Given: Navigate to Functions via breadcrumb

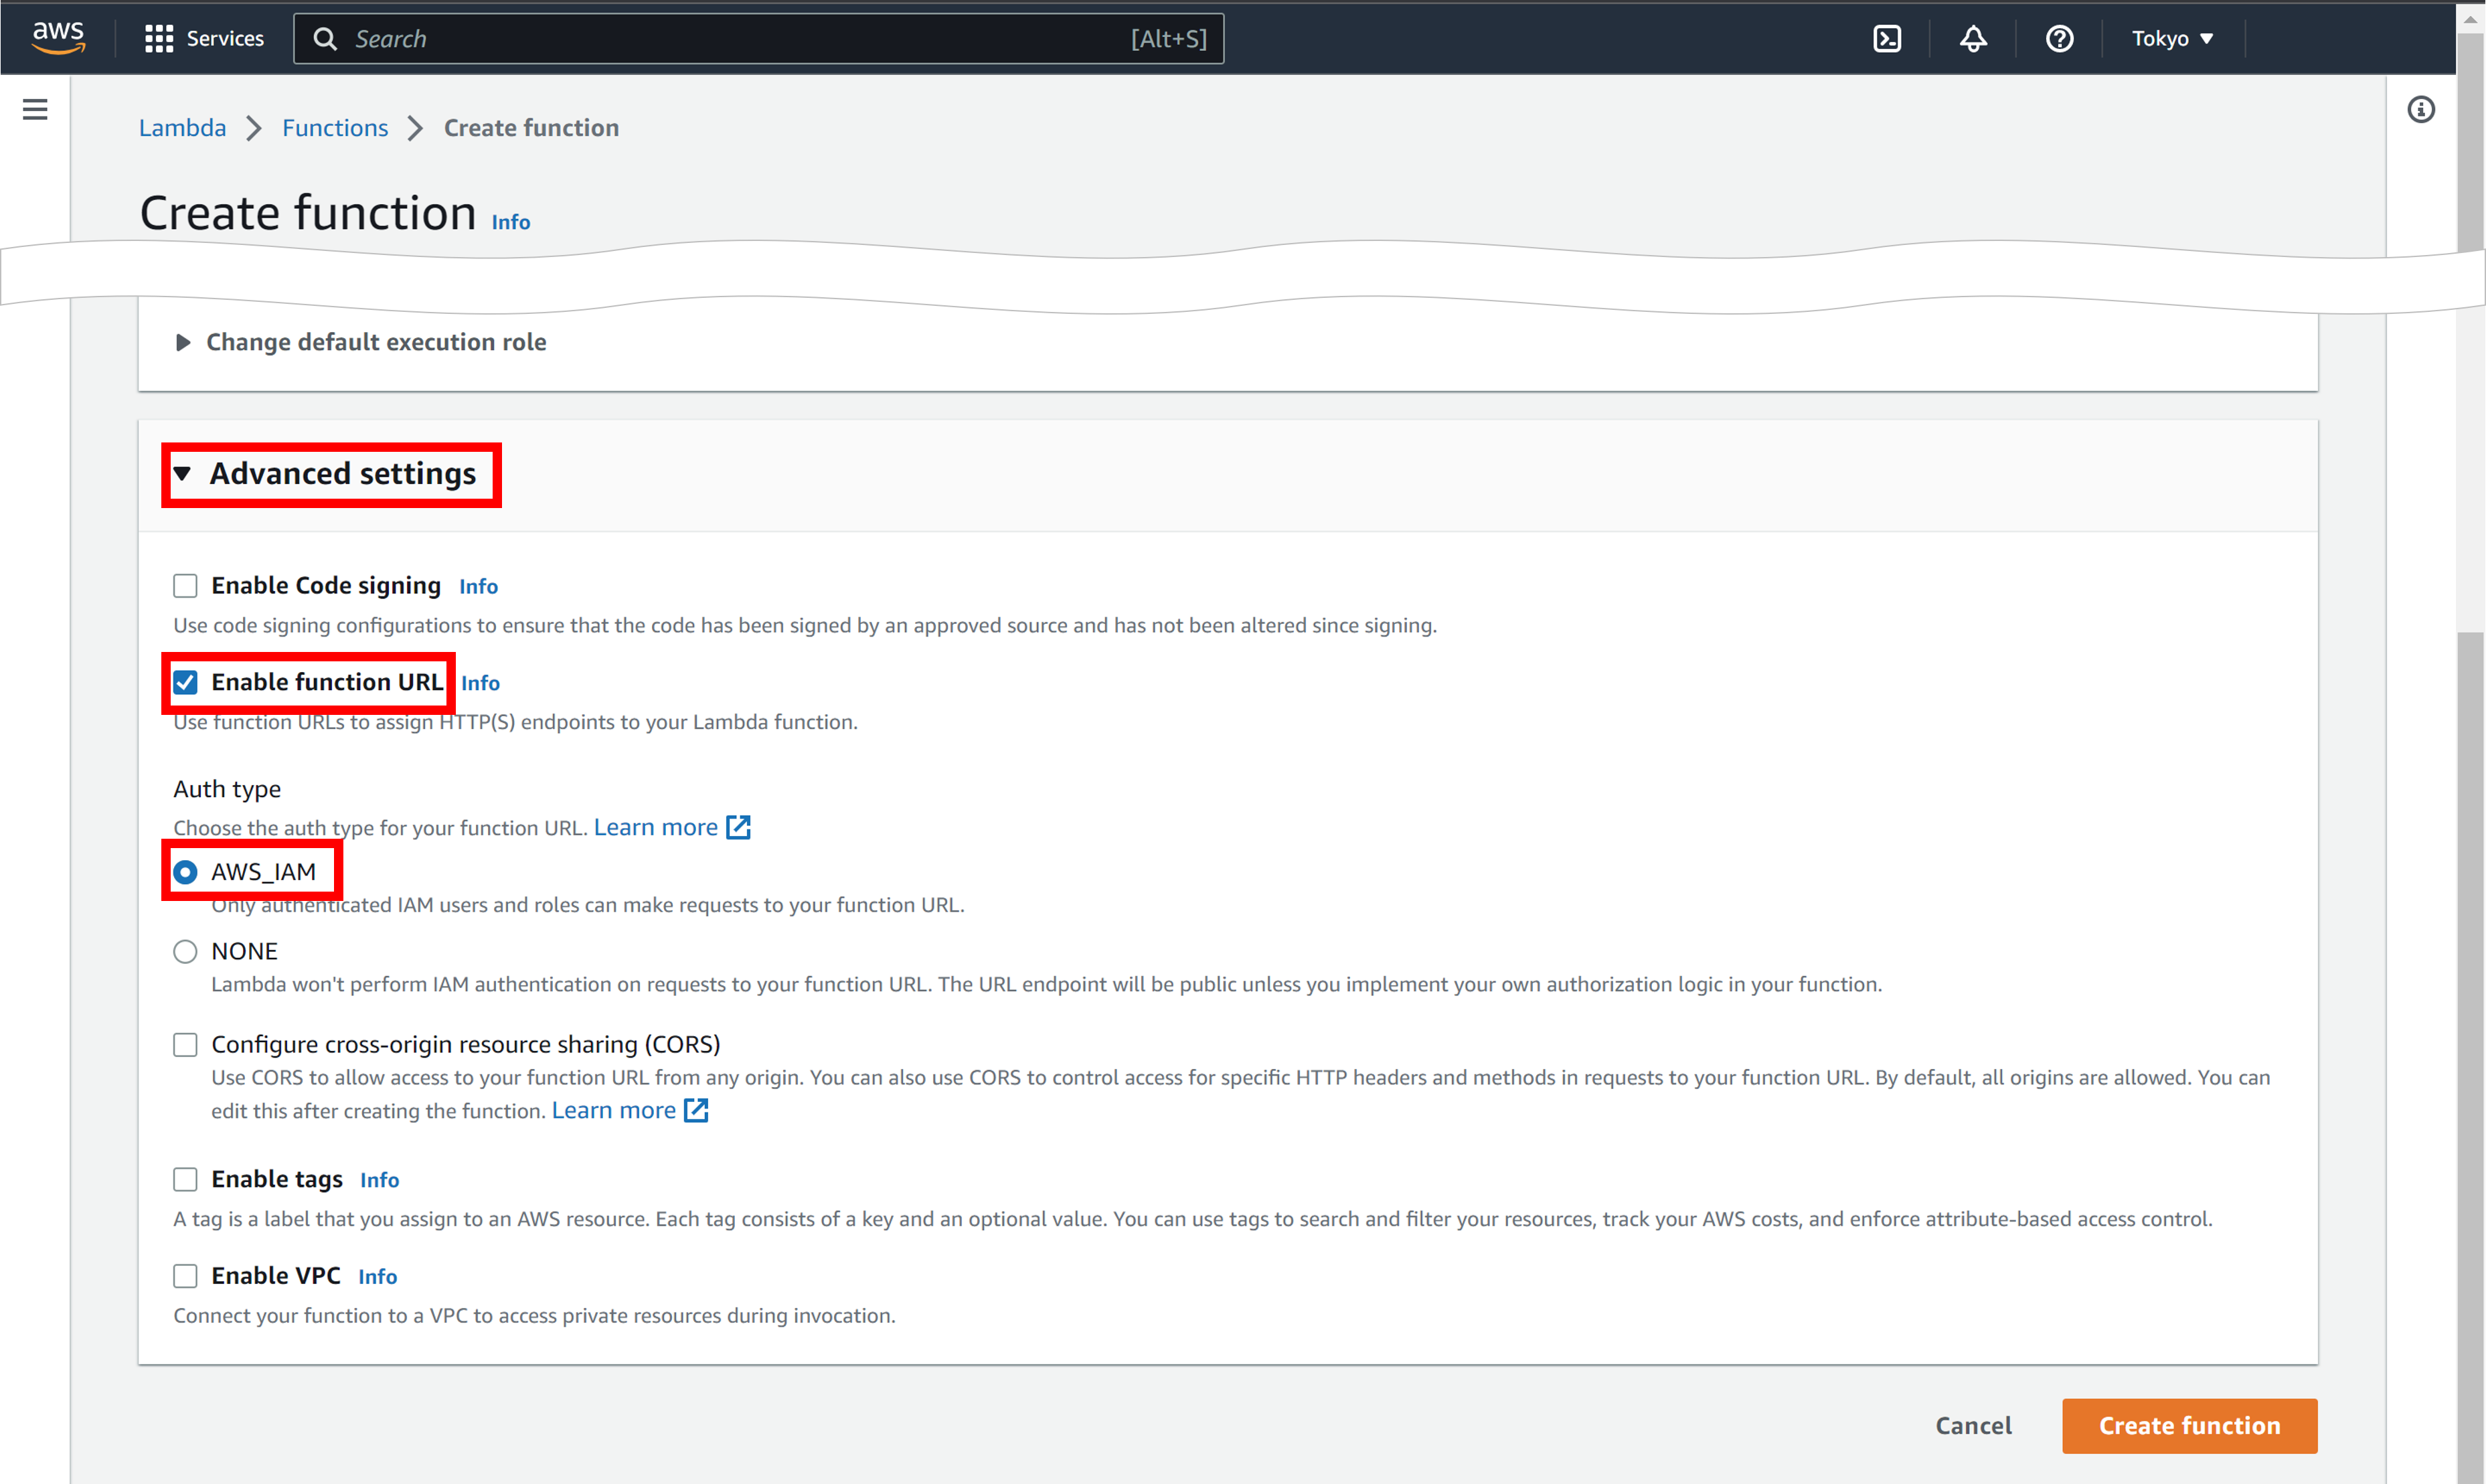Looking at the screenshot, I should pyautogui.click(x=334, y=127).
